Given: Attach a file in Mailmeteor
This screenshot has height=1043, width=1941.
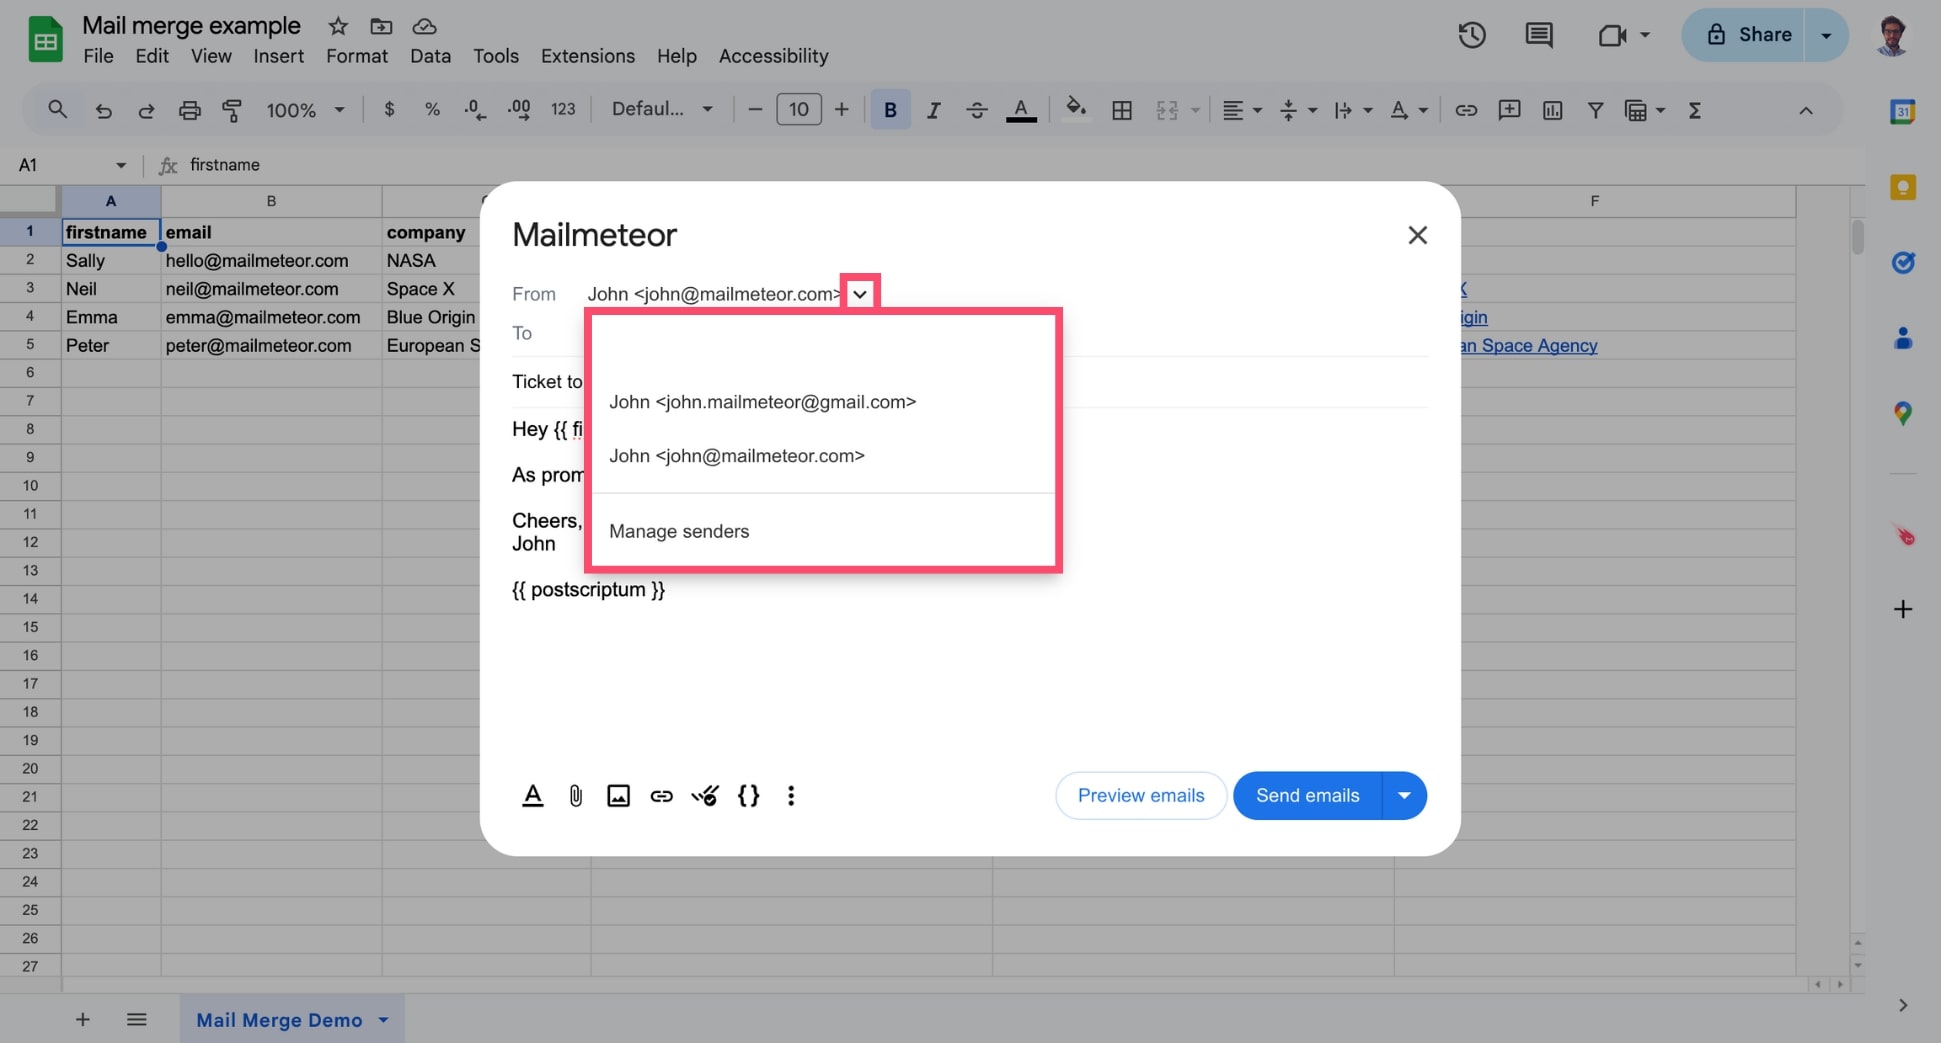Looking at the screenshot, I should 576,796.
